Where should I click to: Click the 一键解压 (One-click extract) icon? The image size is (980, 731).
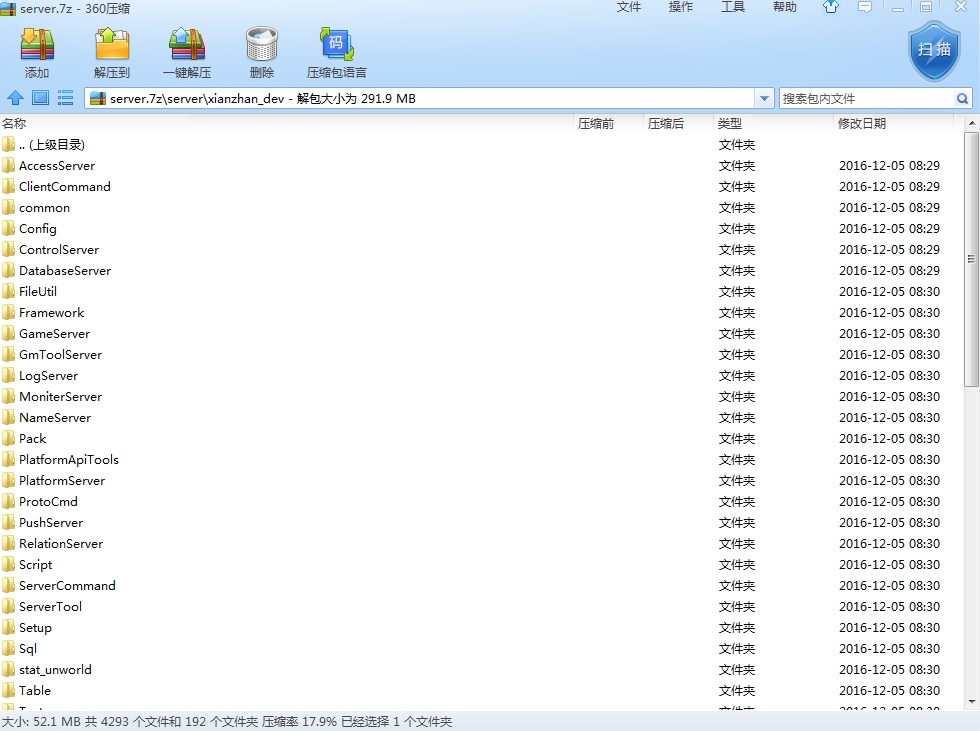187,52
